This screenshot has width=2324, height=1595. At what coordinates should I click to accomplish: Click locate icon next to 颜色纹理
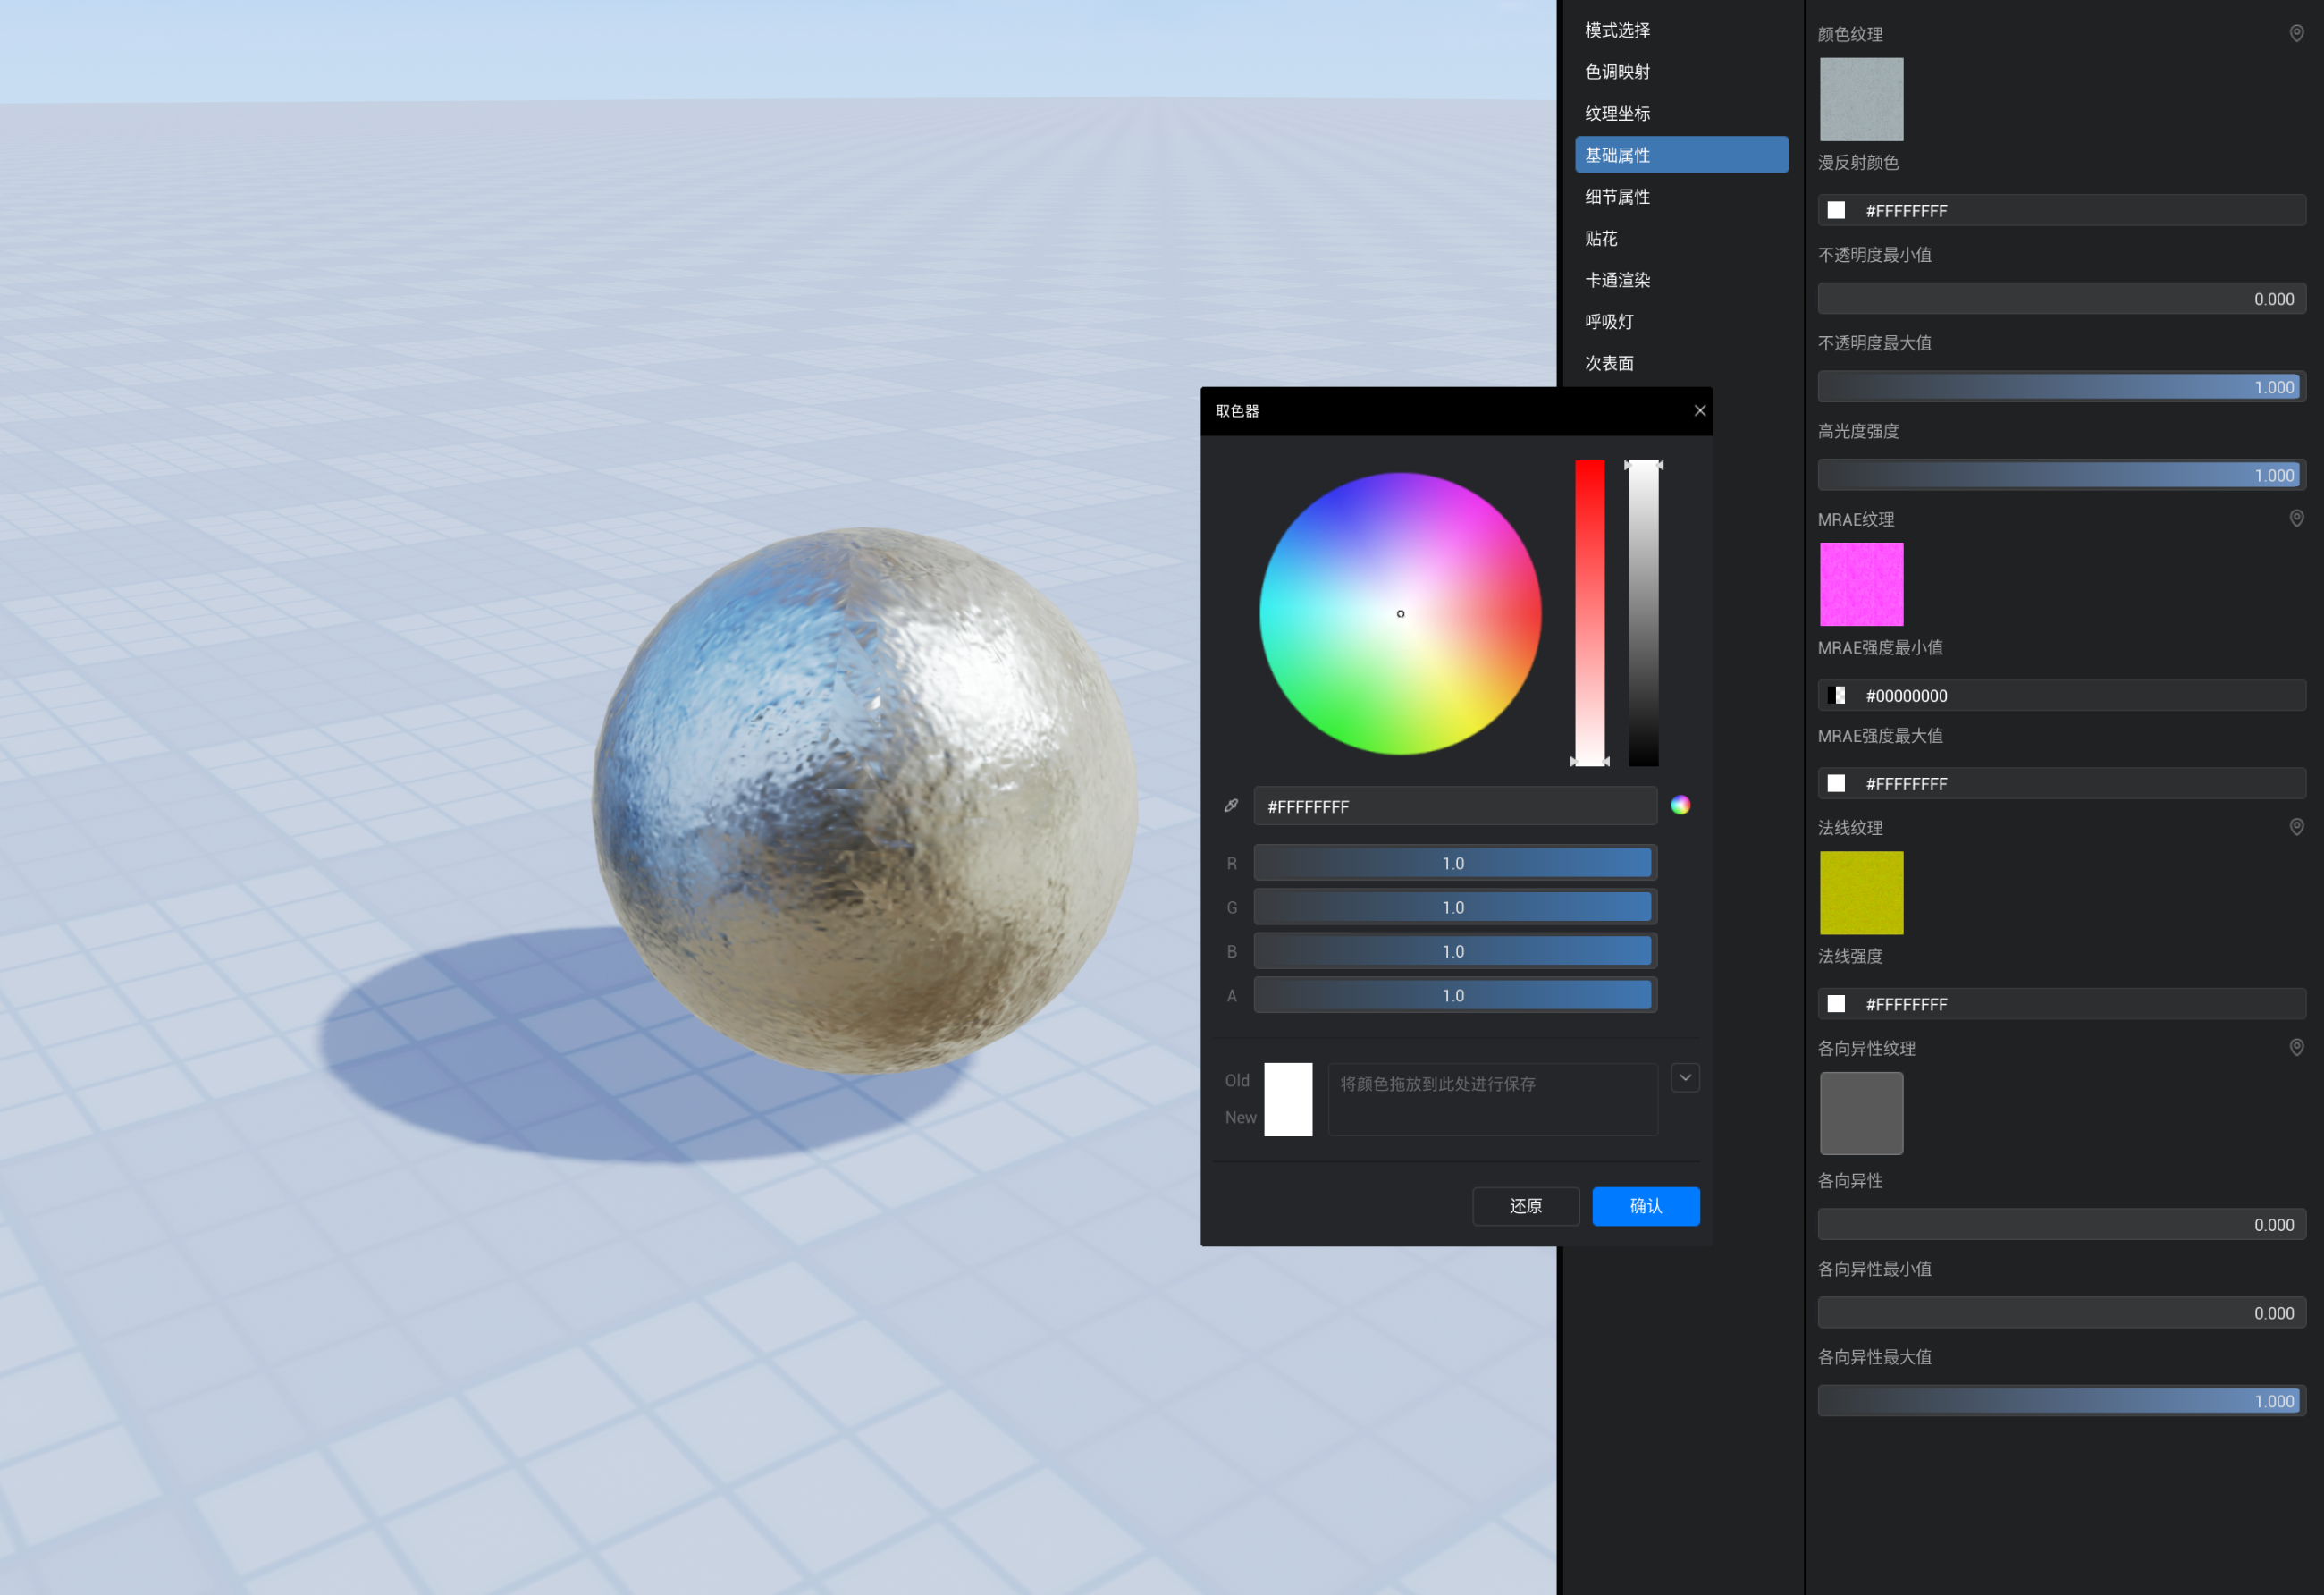pos(2296,34)
